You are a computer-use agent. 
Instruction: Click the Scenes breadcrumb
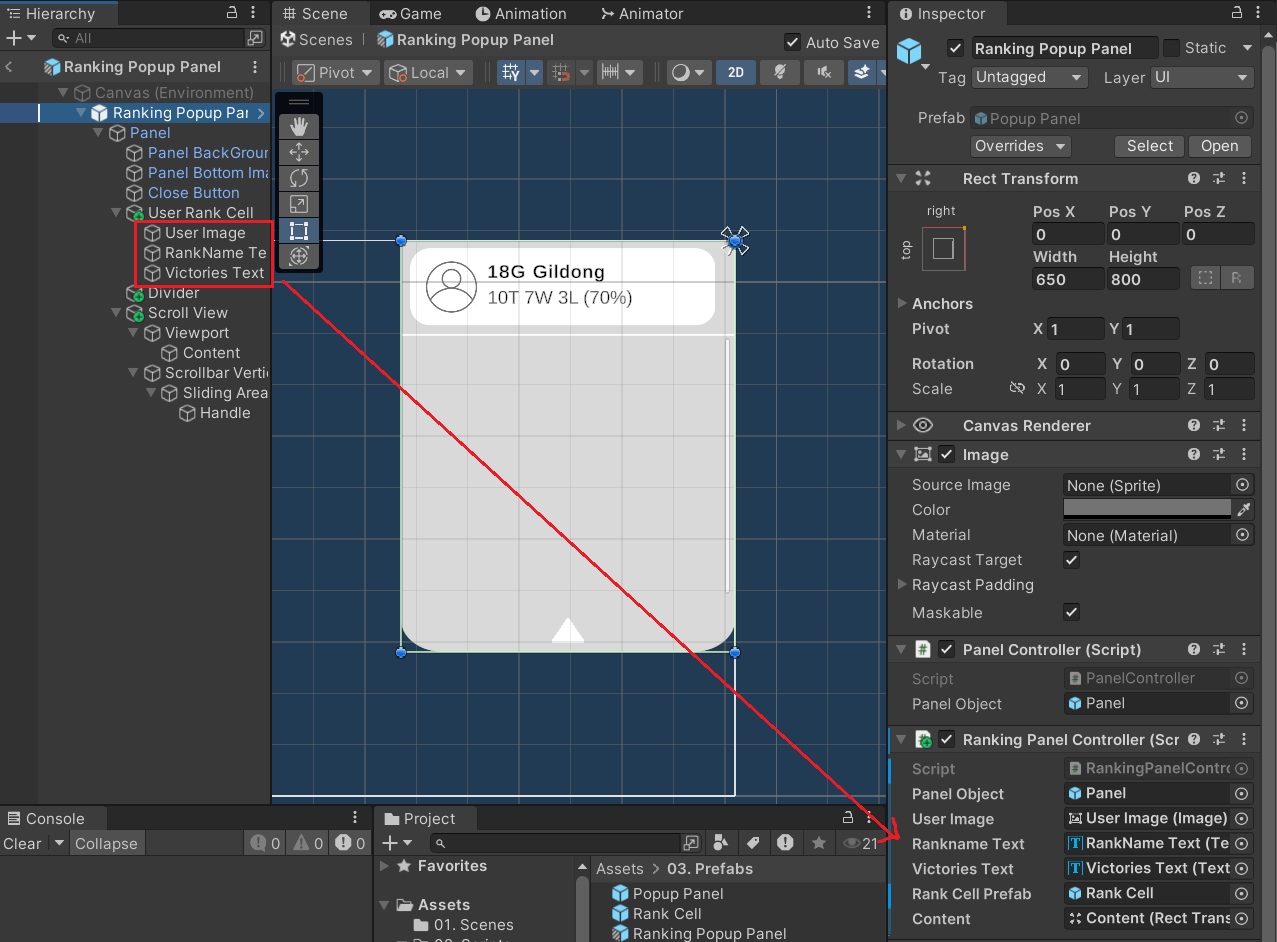(x=316, y=40)
